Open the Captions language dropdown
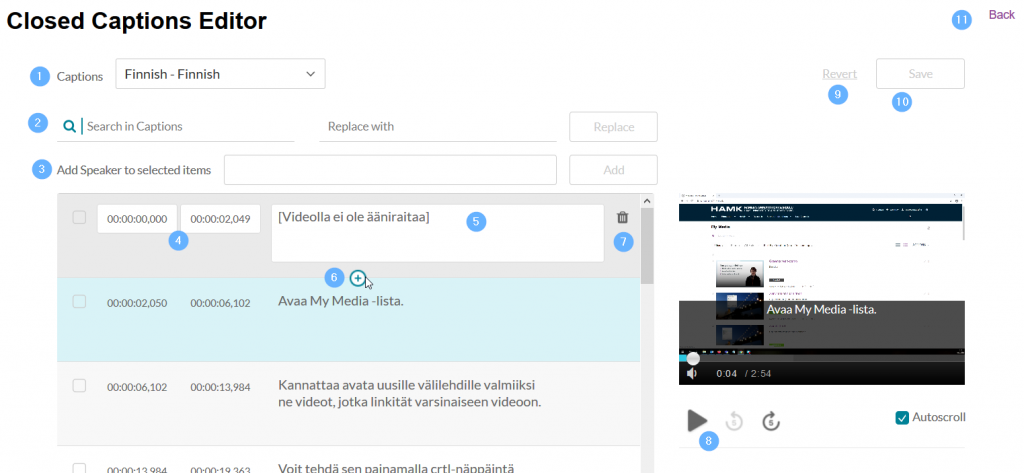 pyautogui.click(x=220, y=74)
